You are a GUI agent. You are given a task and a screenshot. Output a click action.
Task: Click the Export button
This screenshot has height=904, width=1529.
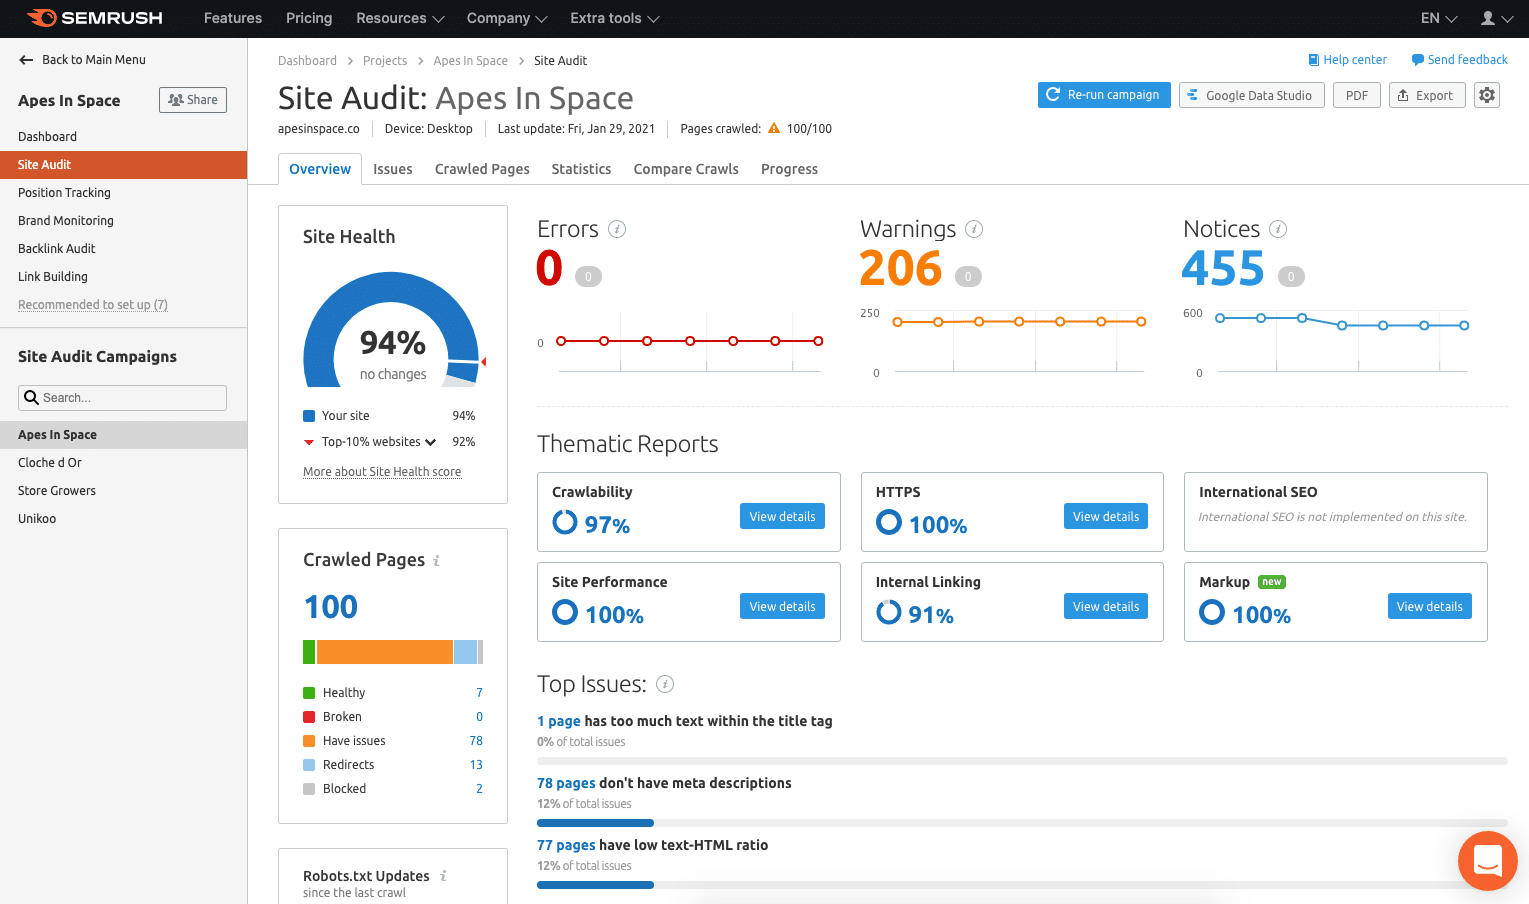click(1428, 95)
